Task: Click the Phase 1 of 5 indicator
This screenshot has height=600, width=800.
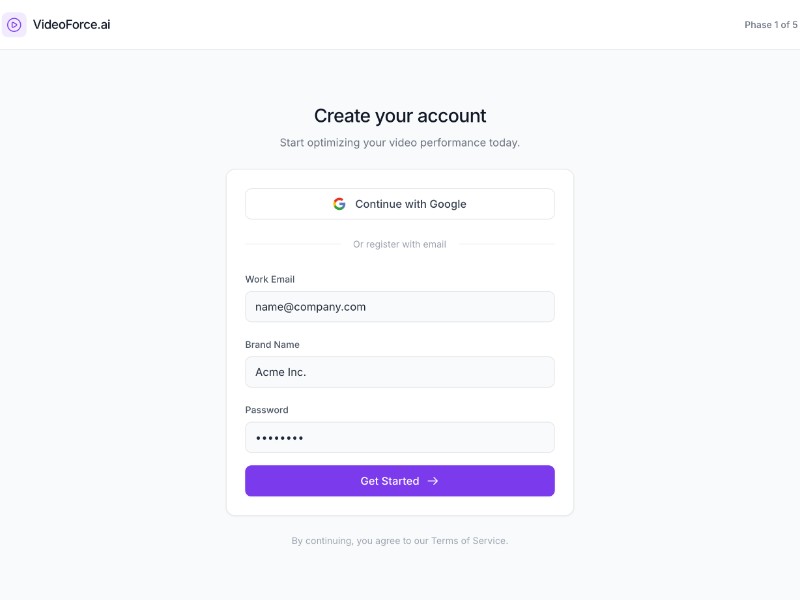Action: click(x=770, y=25)
